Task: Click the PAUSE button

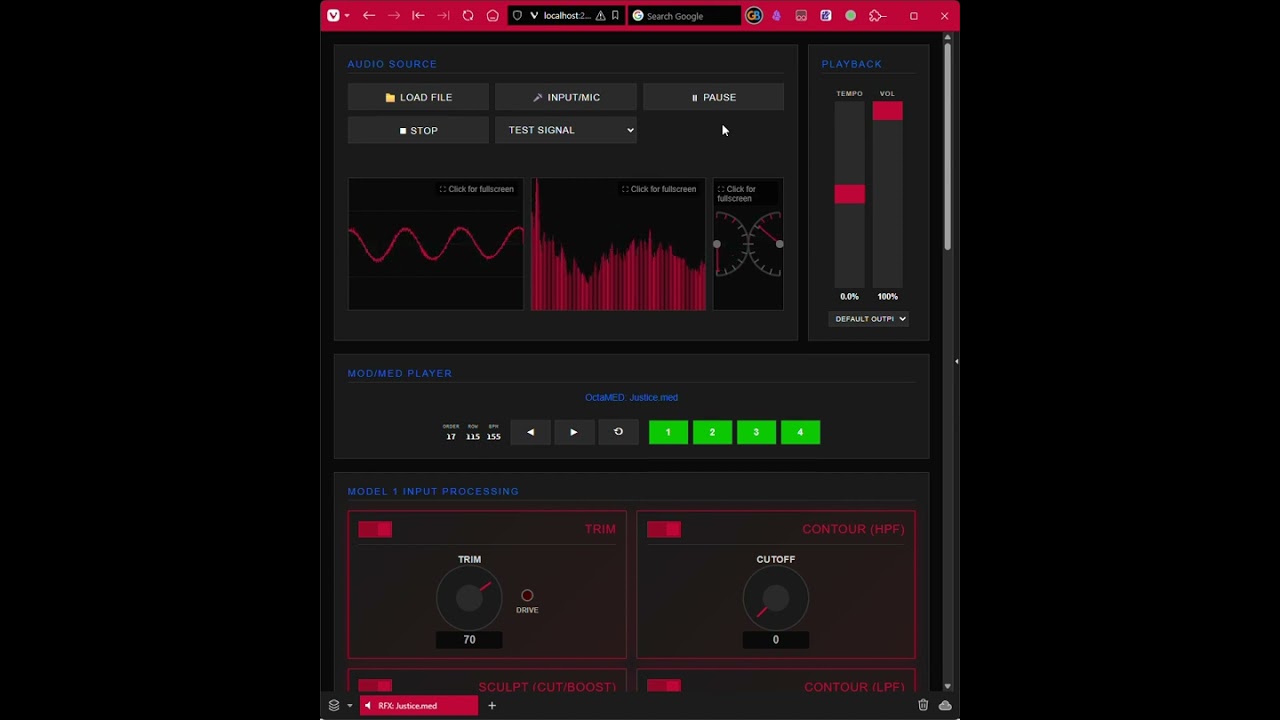Action: pyautogui.click(x=713, y=97)
